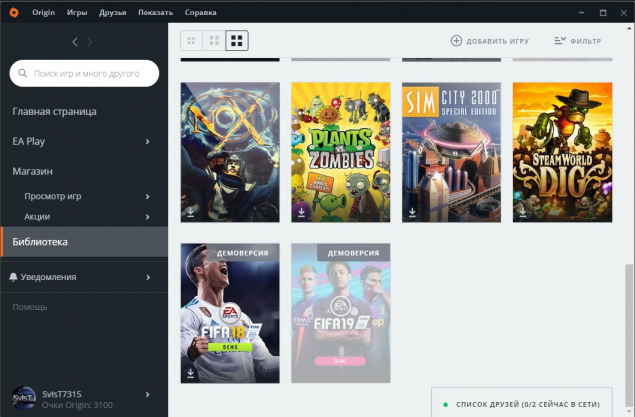Expand the Просмотр игр chevron
The height and width of the screenshot is (417, 635).
pyautogui.click(x=147, y=196)
